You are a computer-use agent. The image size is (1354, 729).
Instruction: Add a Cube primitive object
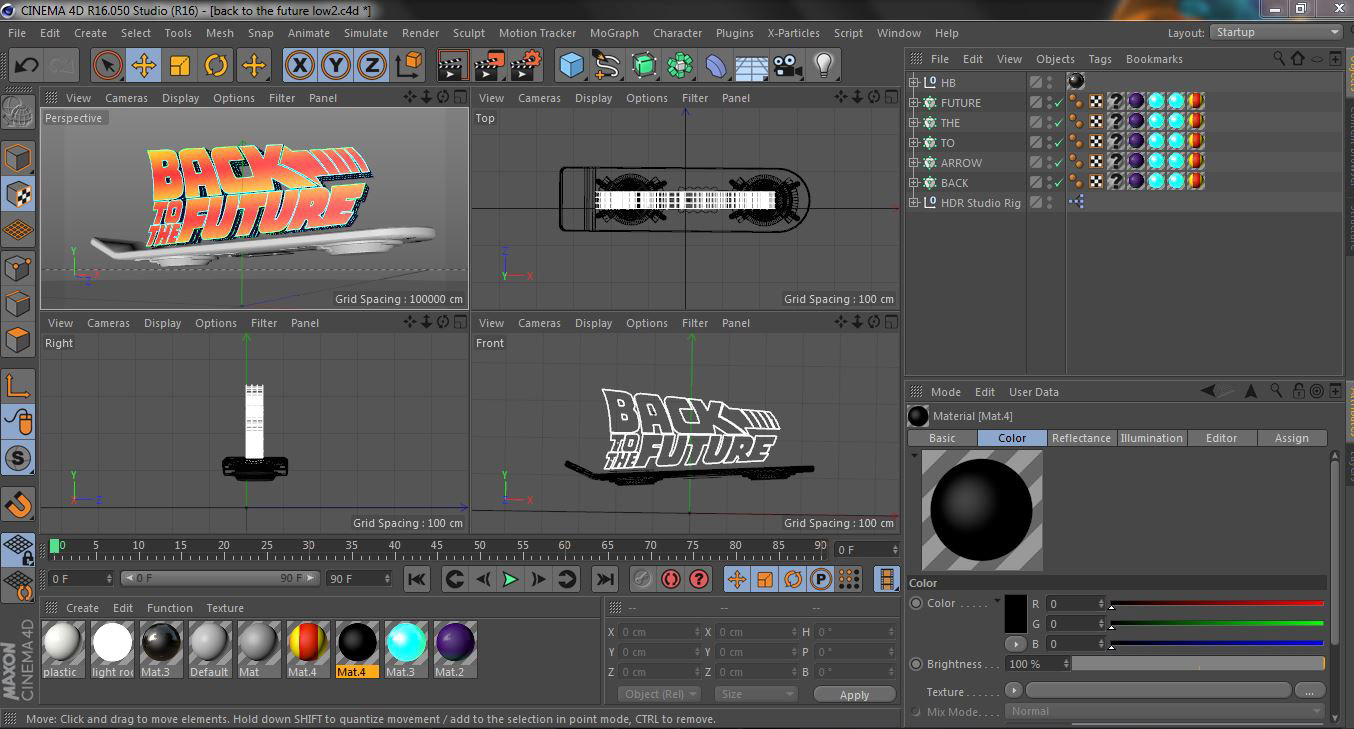pos(571,66)
